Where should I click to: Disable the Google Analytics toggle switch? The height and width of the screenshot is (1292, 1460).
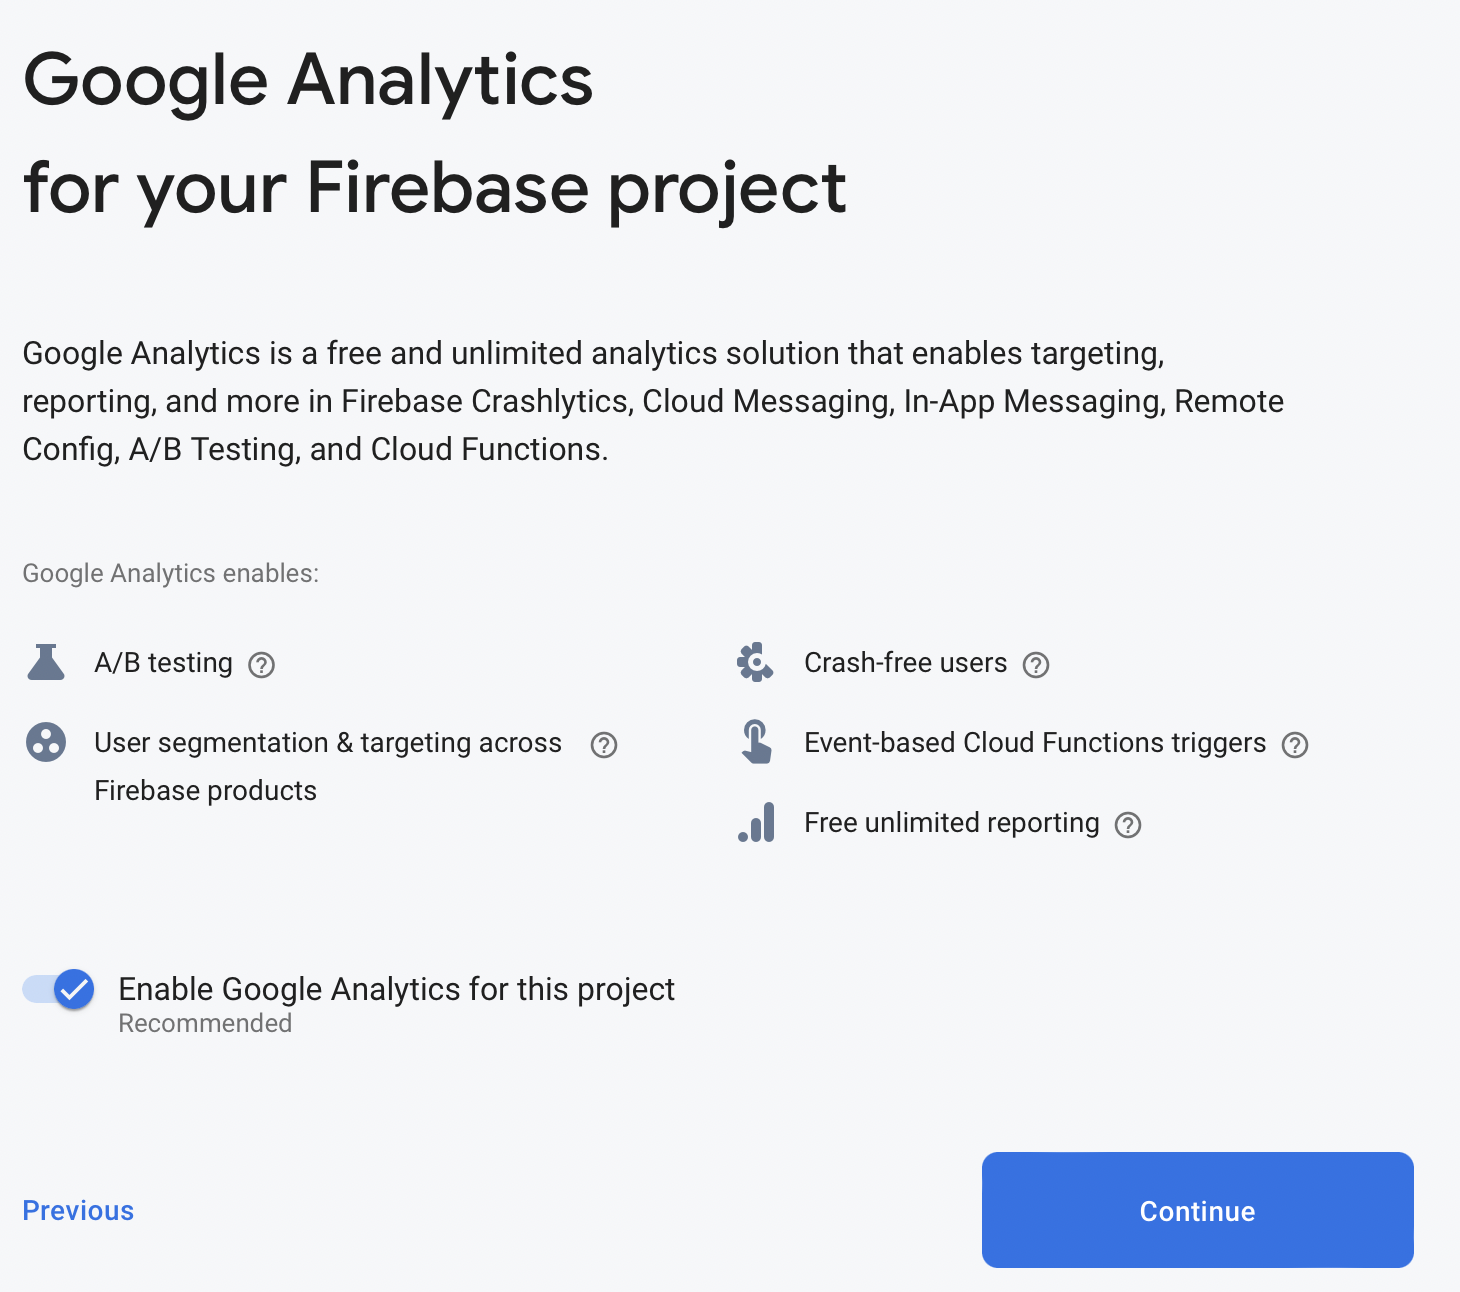pos(60,990)
